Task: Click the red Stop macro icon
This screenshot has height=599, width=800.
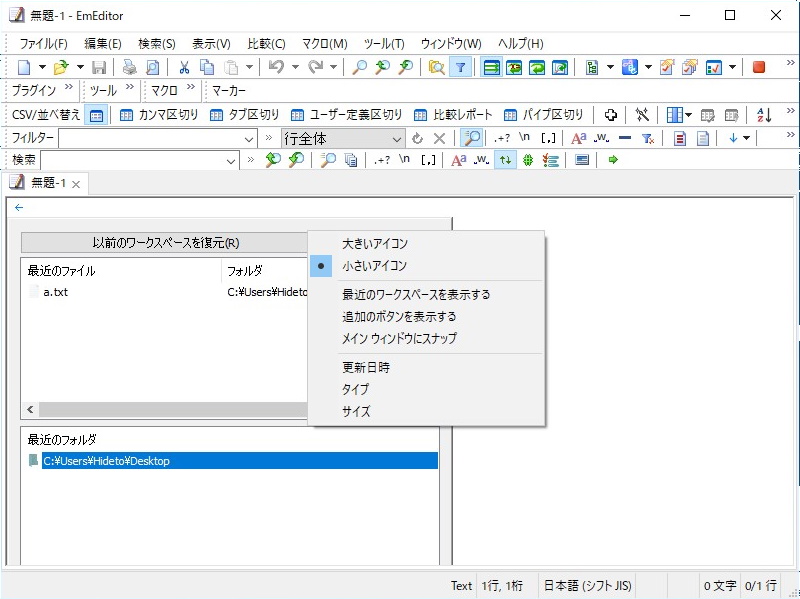Action: (759, 67)
